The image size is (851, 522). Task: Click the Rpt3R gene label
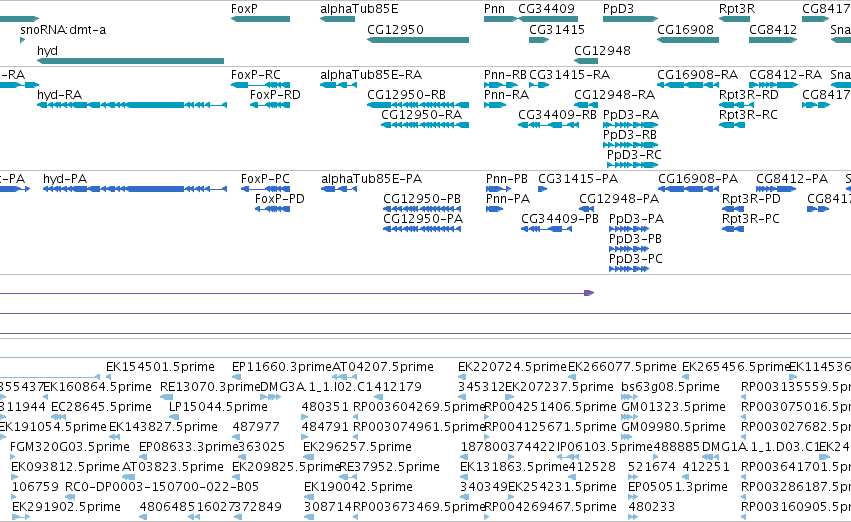[x=737, y=9]
